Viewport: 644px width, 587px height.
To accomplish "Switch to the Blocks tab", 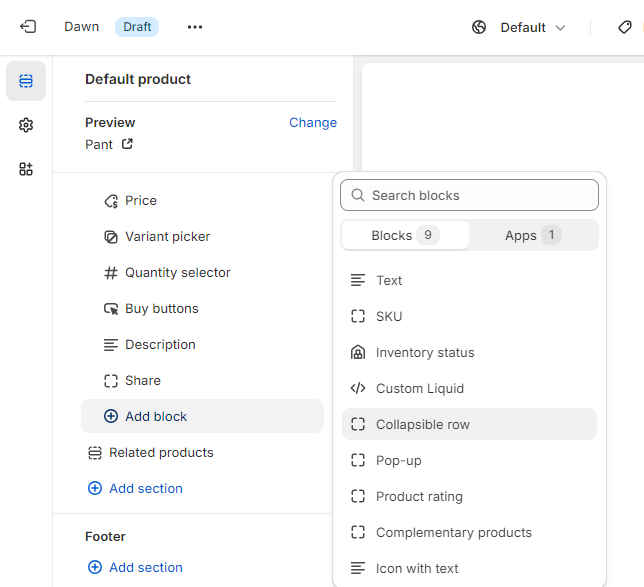I will 405,235.
